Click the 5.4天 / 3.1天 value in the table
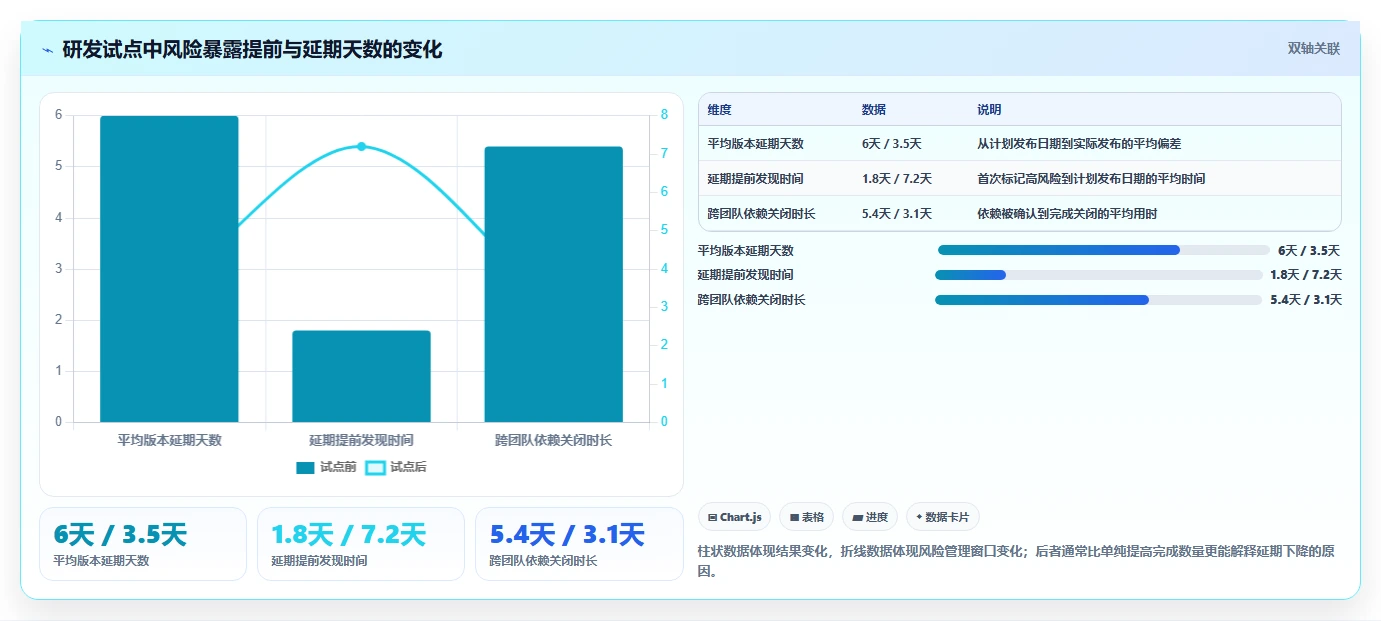 [x=896, y=214]
